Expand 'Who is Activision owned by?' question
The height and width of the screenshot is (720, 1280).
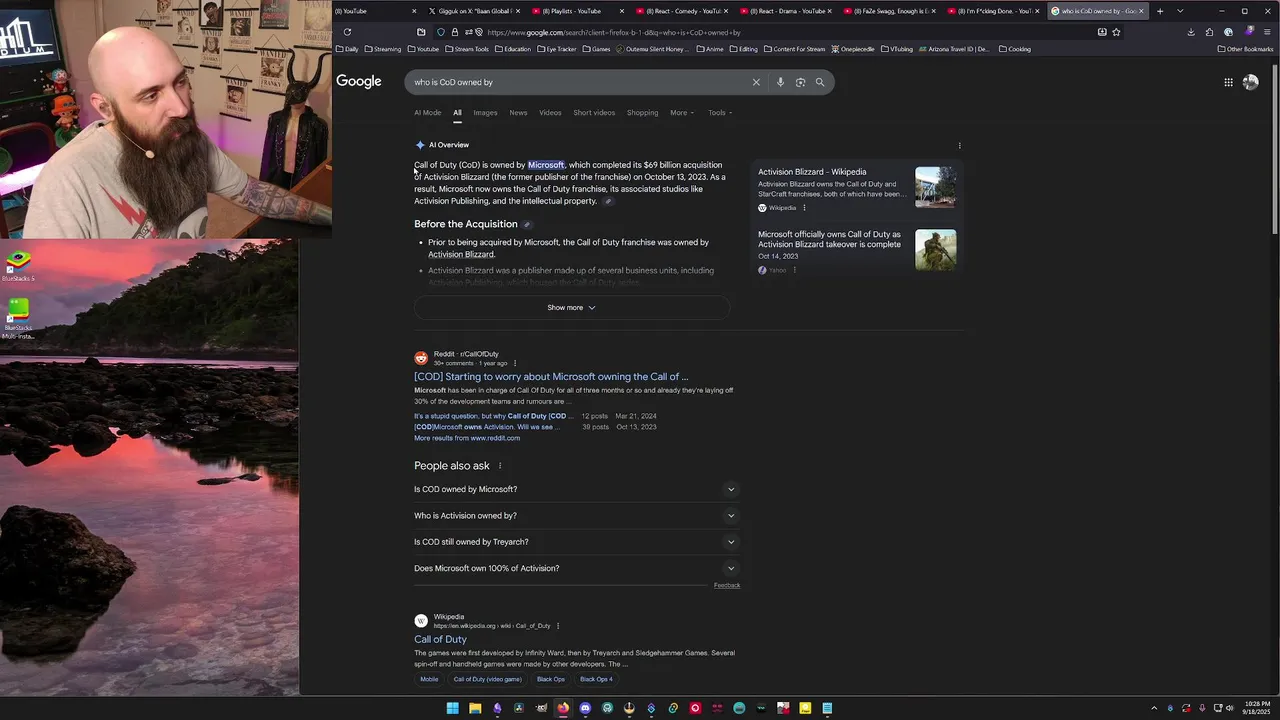576,516
